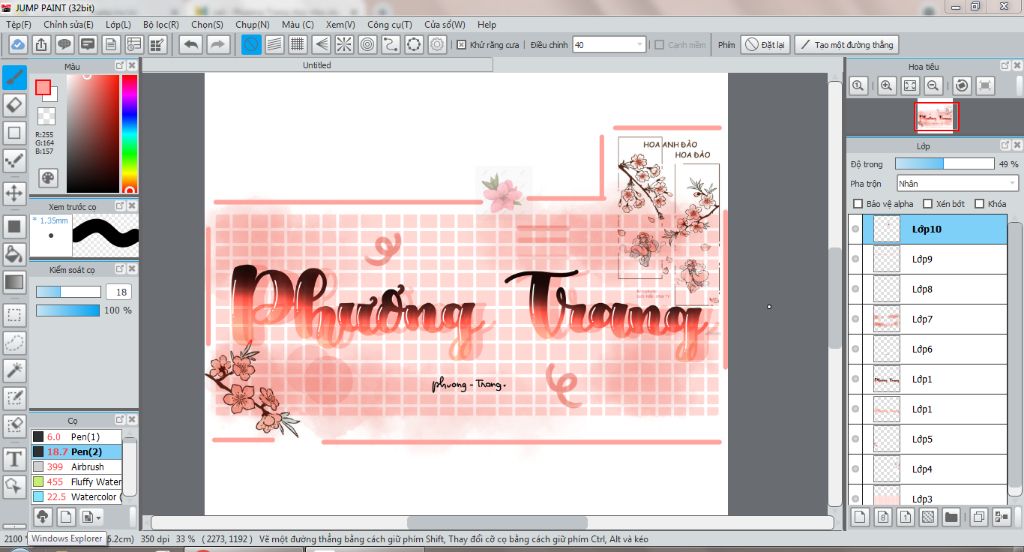The image size is (1024, 552).
Task: Click the cloud save icon in toolbar
Action: [18, 44]
